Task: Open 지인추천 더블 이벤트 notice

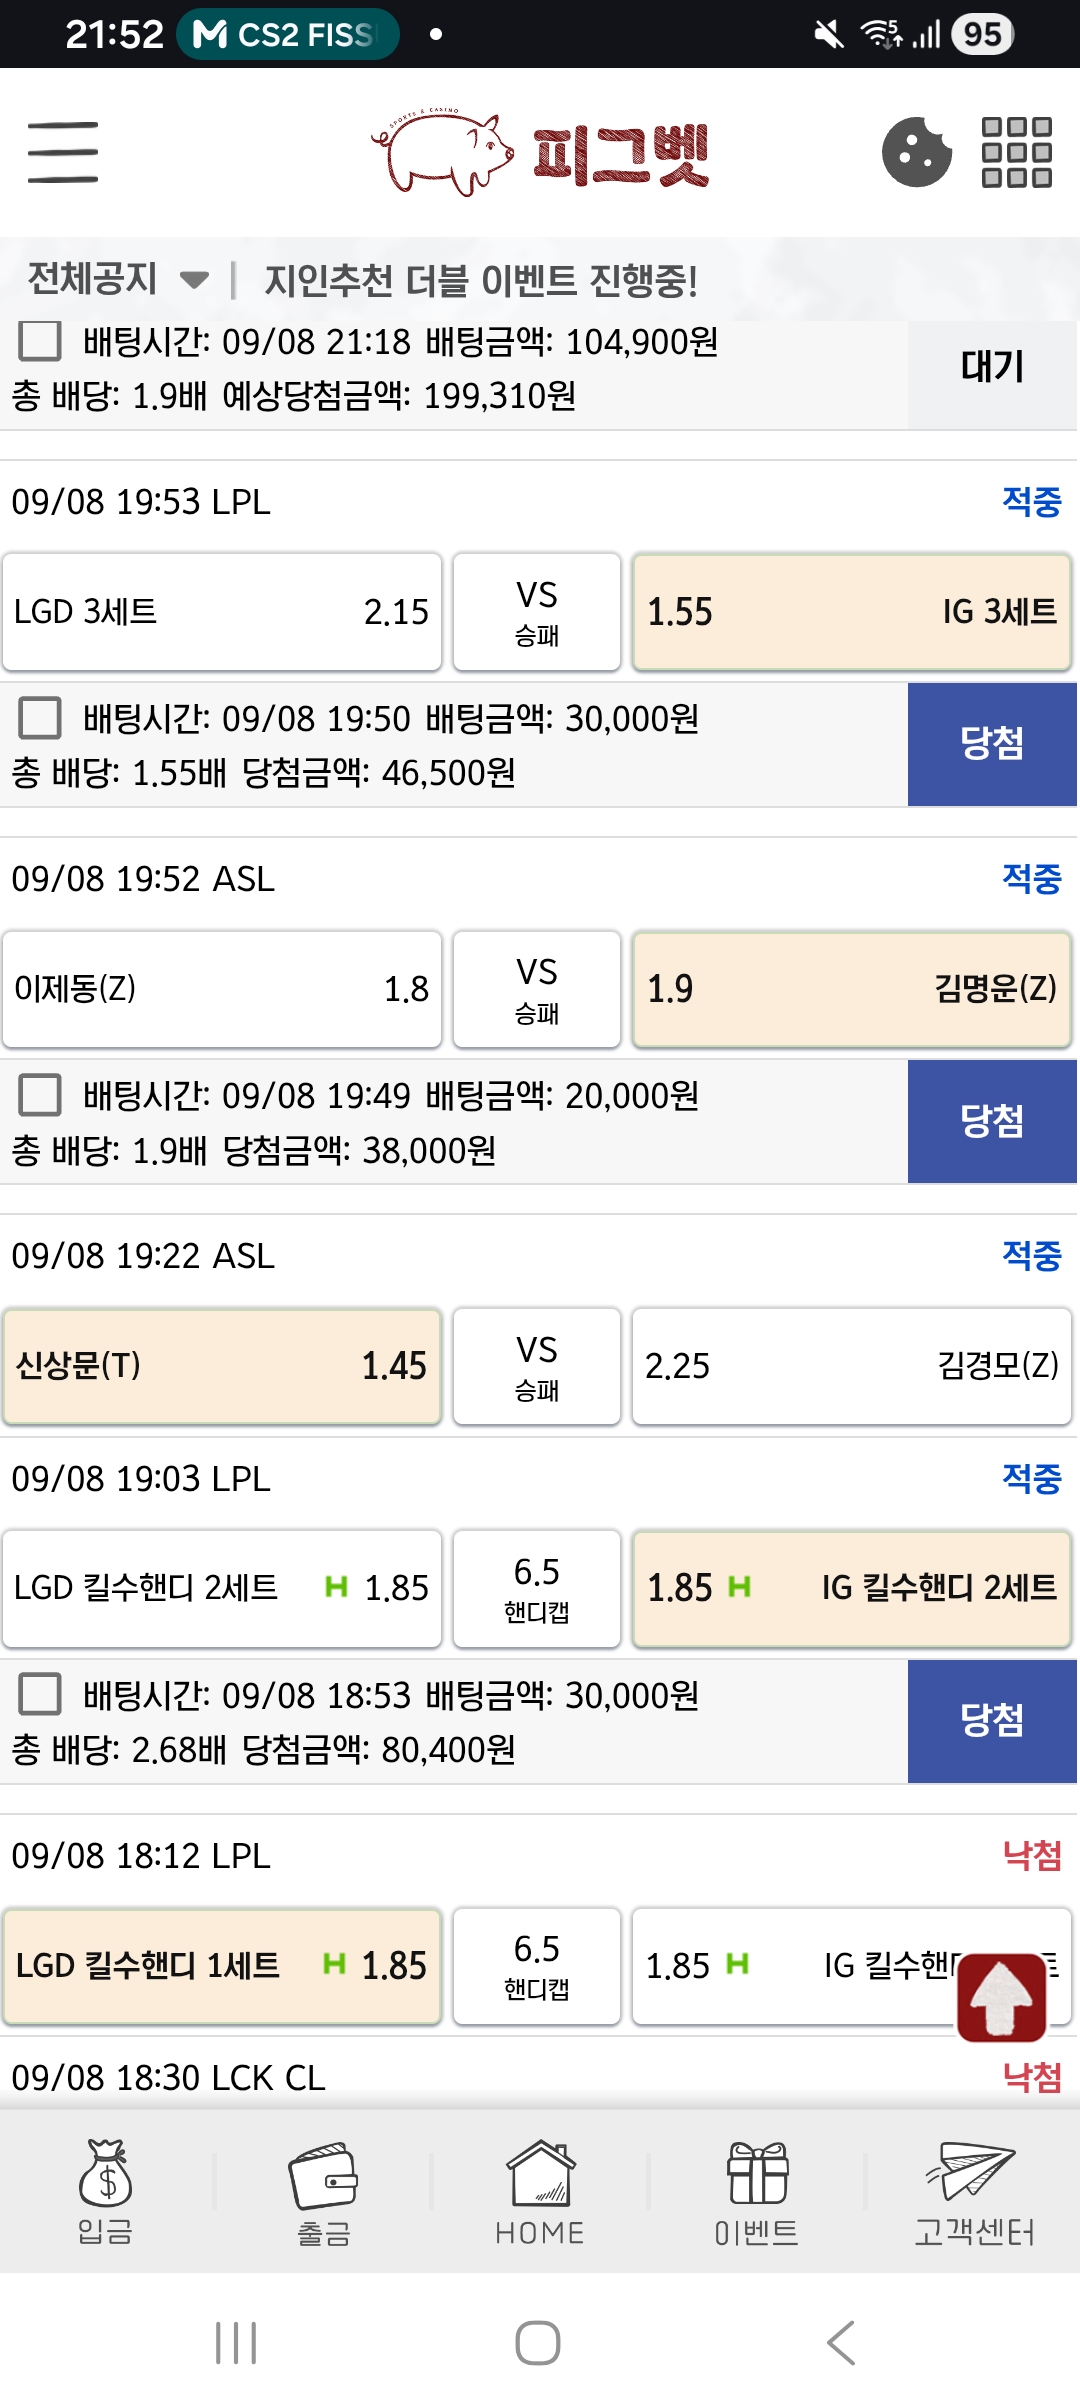Action: (x=481, y=280)
